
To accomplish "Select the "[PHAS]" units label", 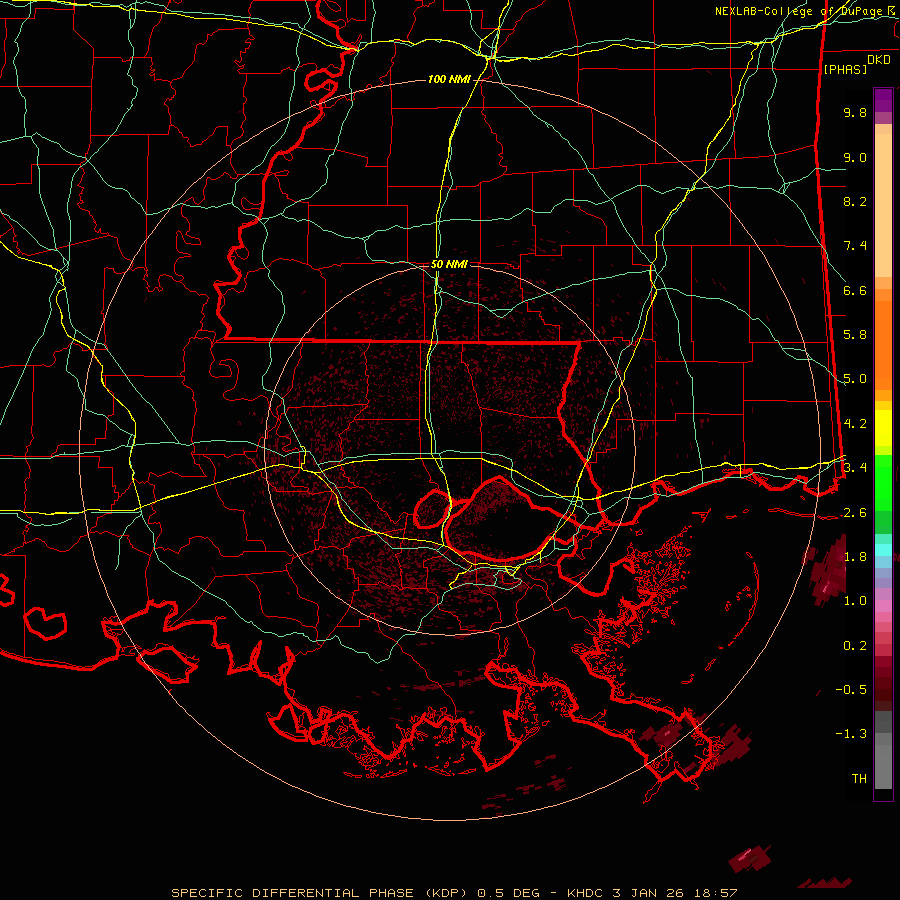I will (845, 69).
